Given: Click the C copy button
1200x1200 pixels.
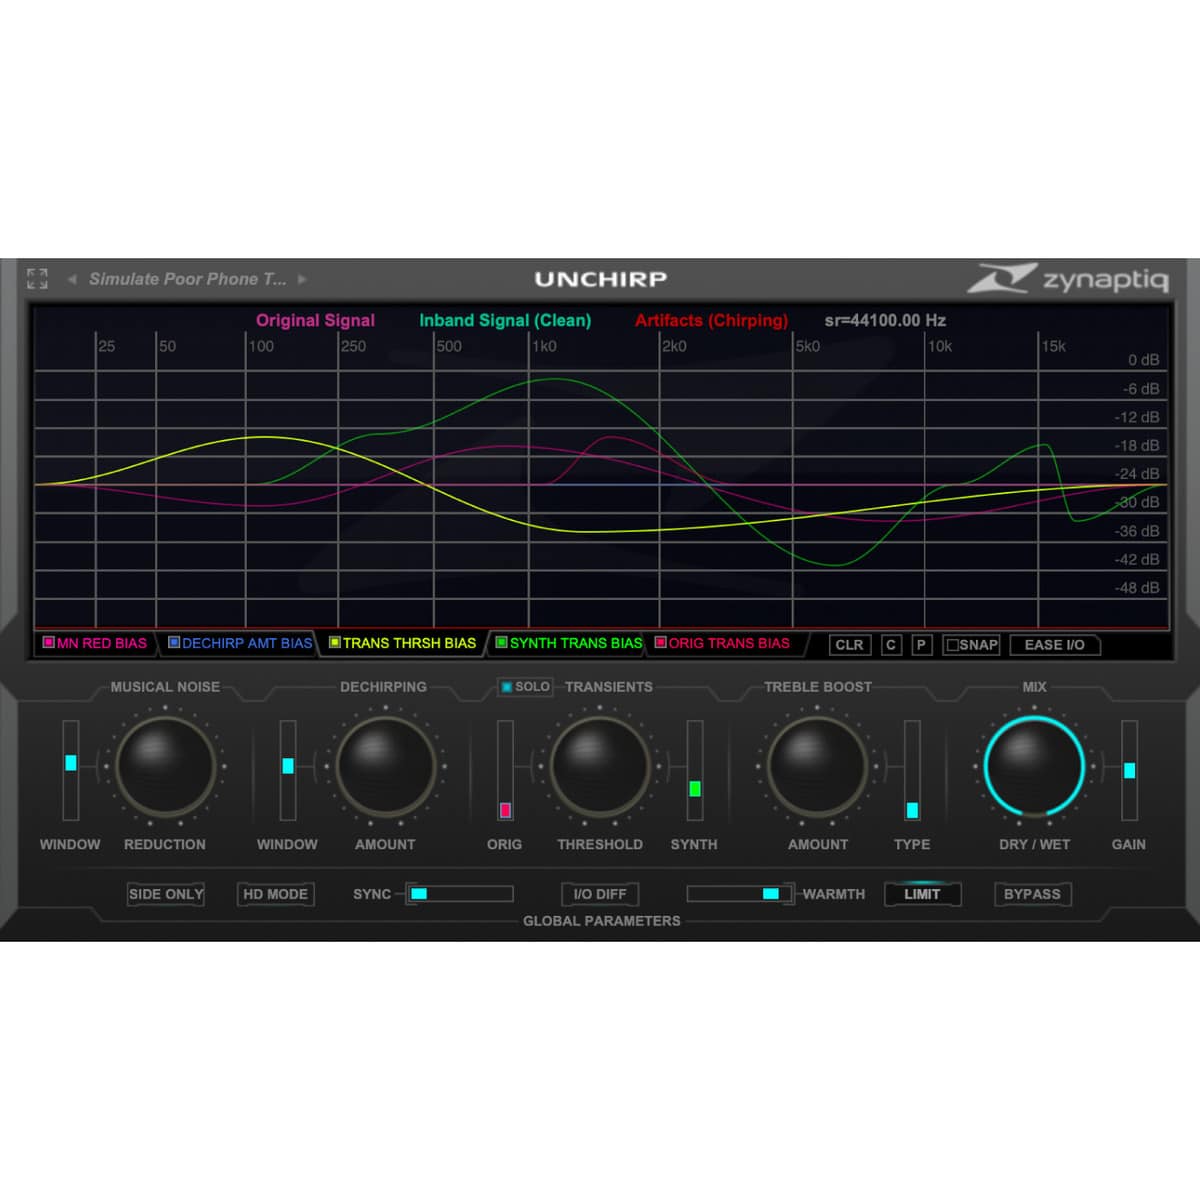Looking at the screenshot, I should point(891,645).
